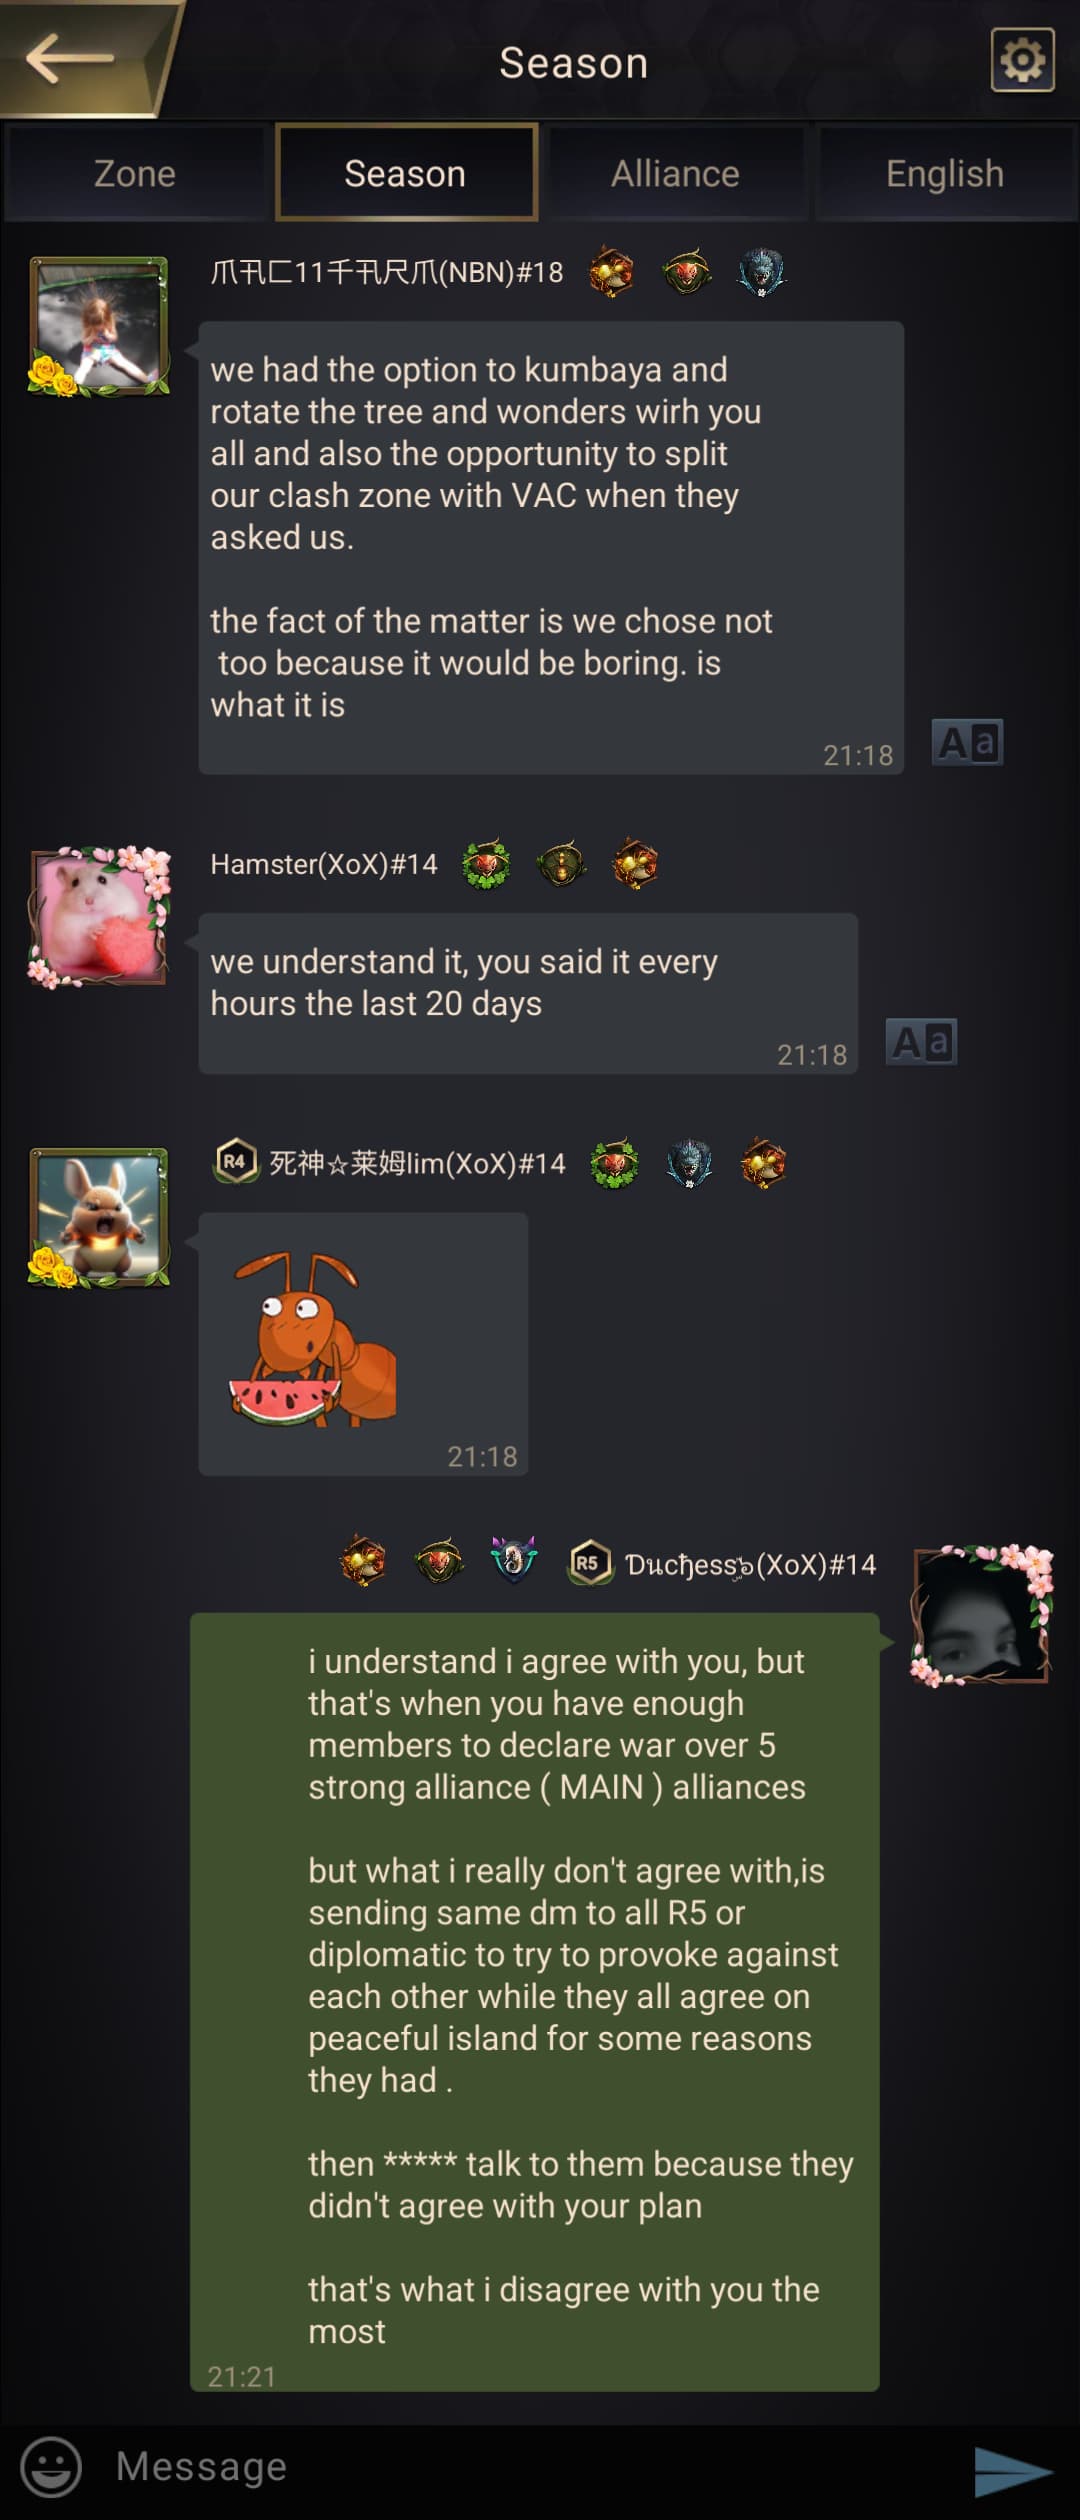
Task: Tap R4 rank badge beside lim
Action: pyautogui.click(x=235, y=1162)
